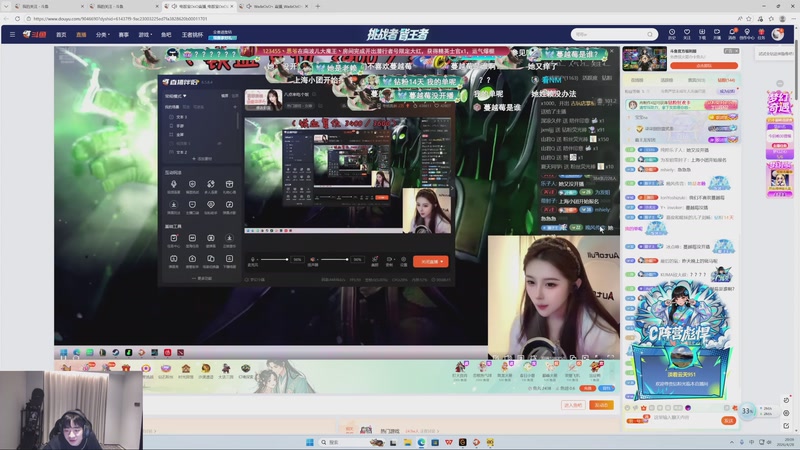The image size is (800, 450).
Task: Open the 梦幻奇遇 activity badge on right sidebar
Action: click(x=779, y=103)
